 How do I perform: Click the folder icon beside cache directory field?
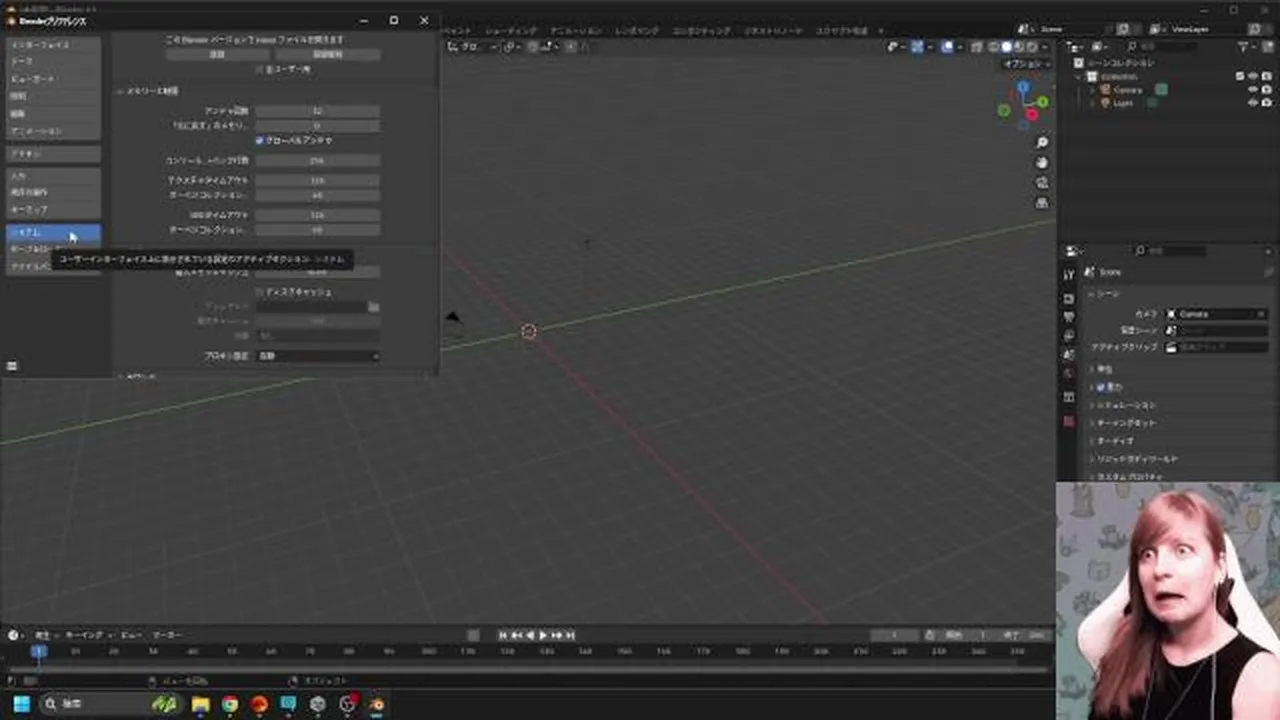(373, 307)
